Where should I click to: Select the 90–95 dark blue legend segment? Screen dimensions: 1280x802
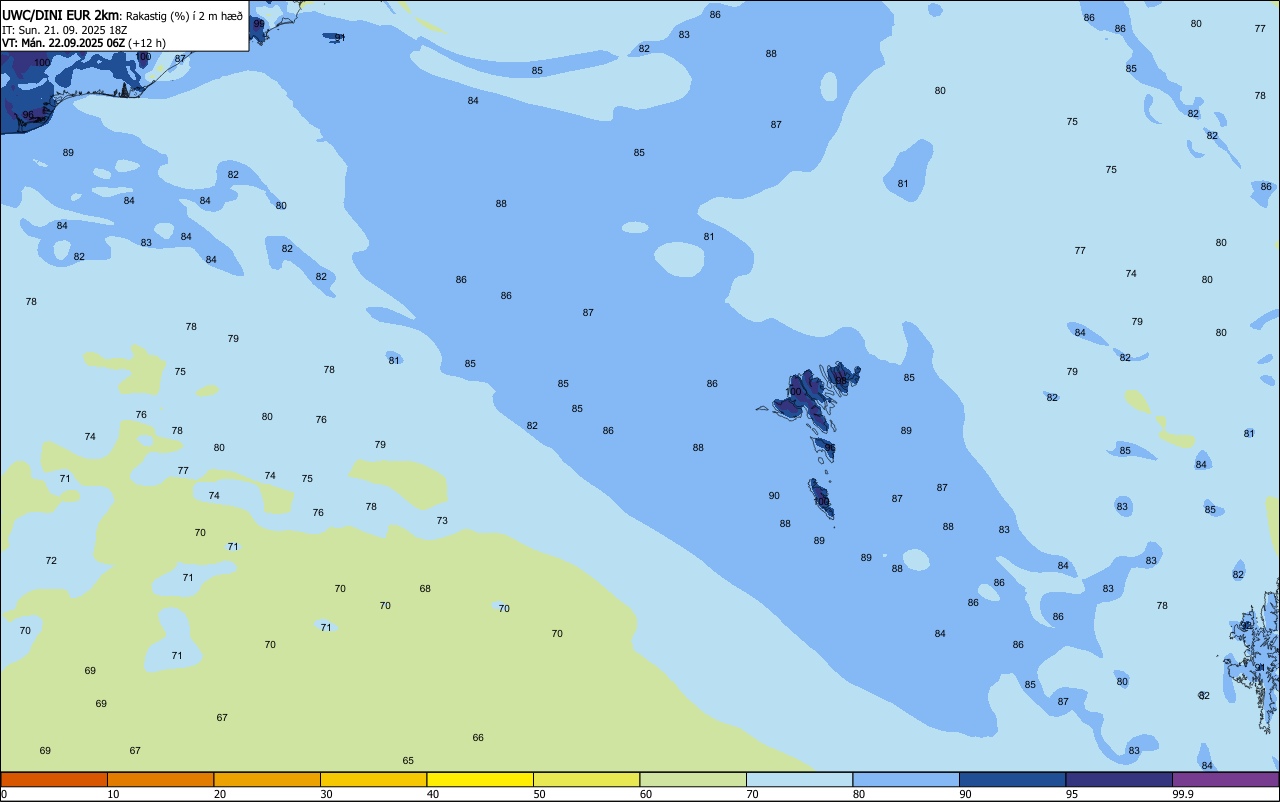[x=1012, y=779]
